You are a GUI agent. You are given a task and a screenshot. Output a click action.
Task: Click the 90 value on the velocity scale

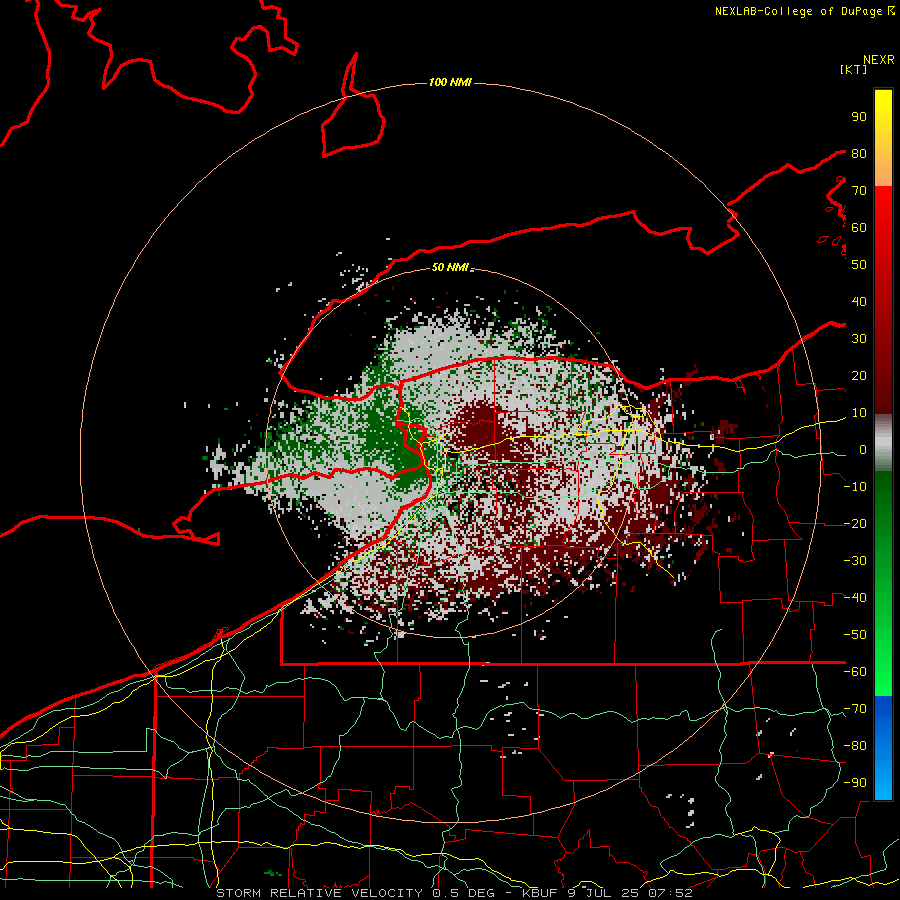click(859, 117)
